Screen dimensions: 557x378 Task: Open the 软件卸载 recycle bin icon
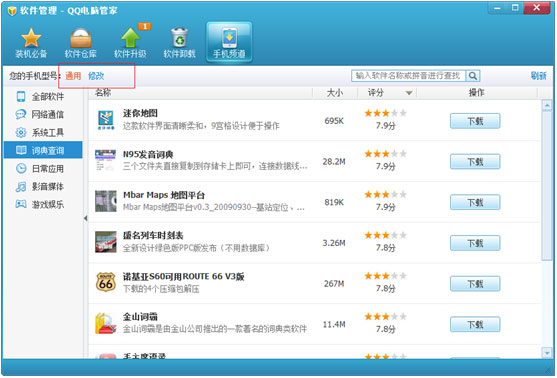coord(180,43)
